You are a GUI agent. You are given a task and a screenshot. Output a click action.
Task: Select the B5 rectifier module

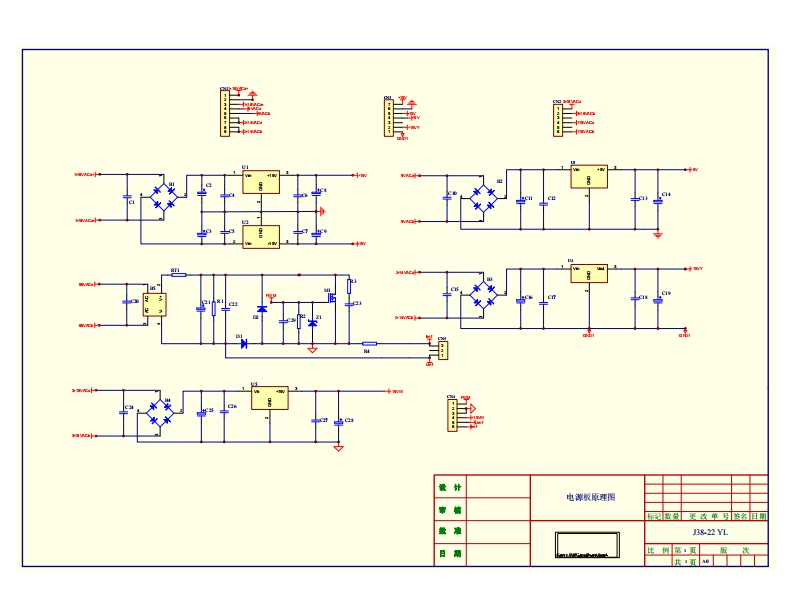(154, 304)
